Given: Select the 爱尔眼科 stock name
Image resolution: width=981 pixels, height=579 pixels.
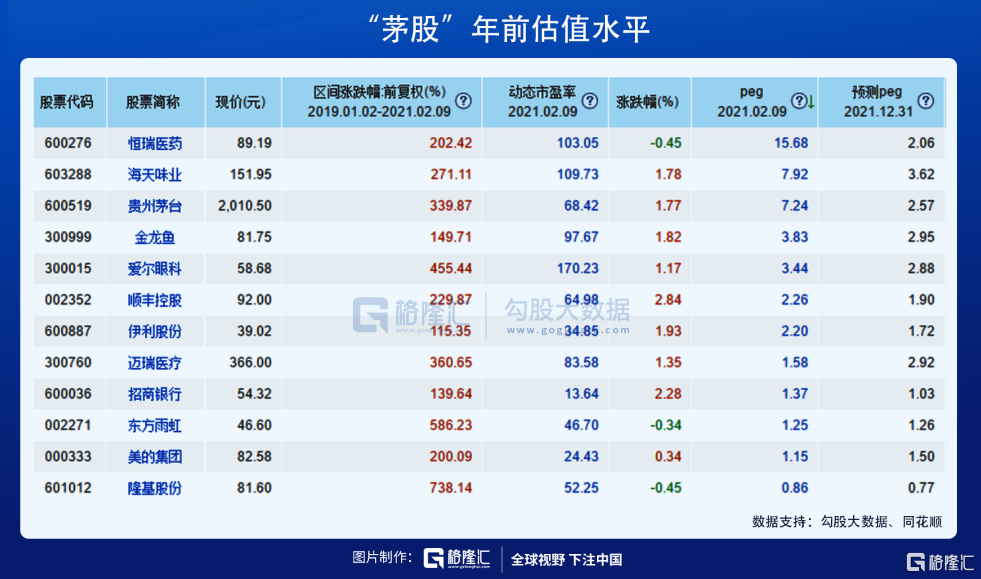Looking at the screenshot, I should (x=155, y=268).
